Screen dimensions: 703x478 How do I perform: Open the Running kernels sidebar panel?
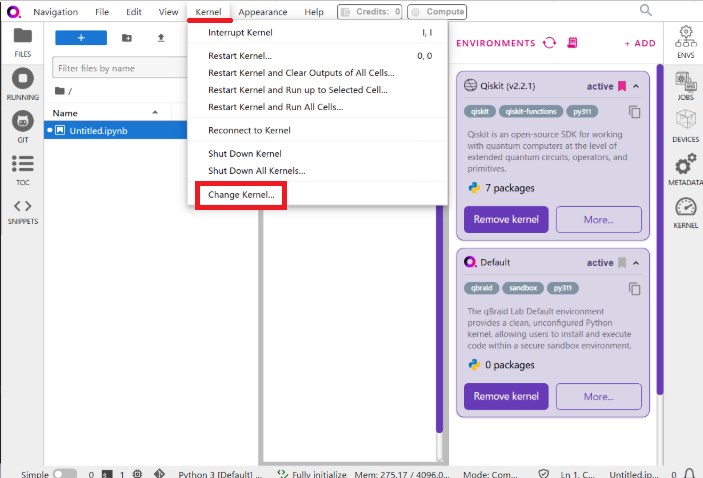(x=22, y=82)
